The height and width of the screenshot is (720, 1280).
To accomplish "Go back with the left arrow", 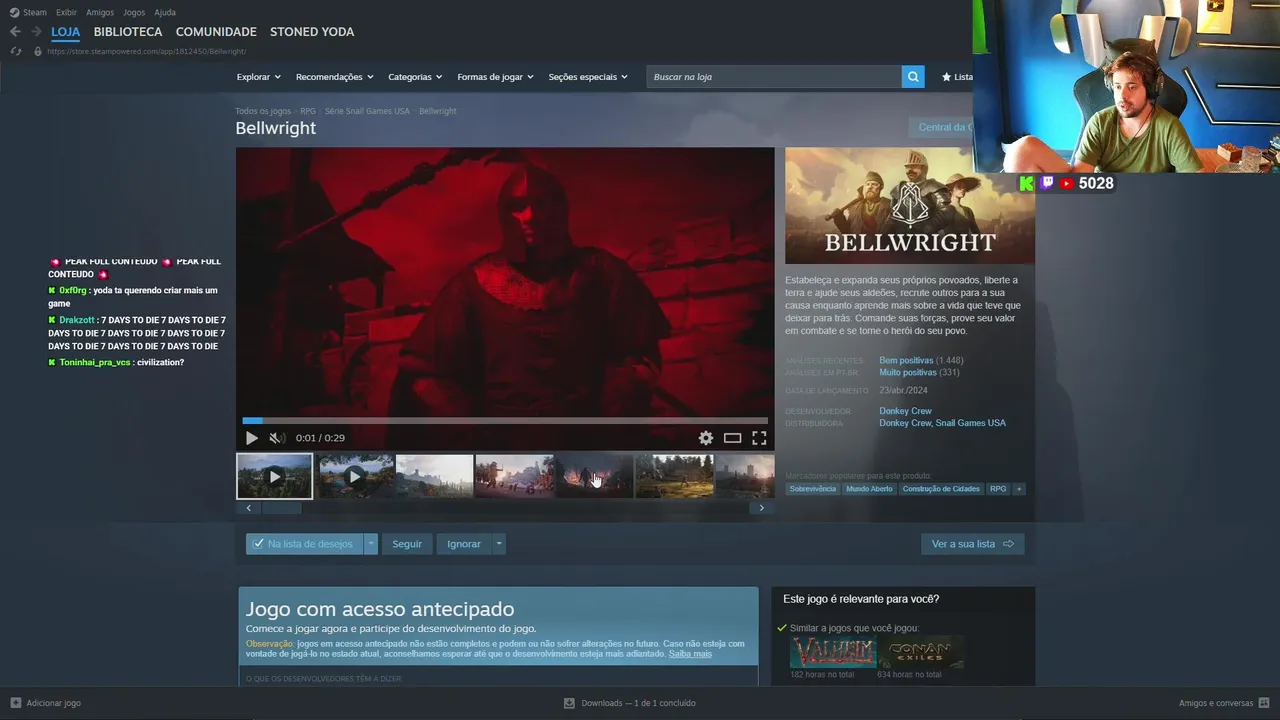I will click(15, 32).
